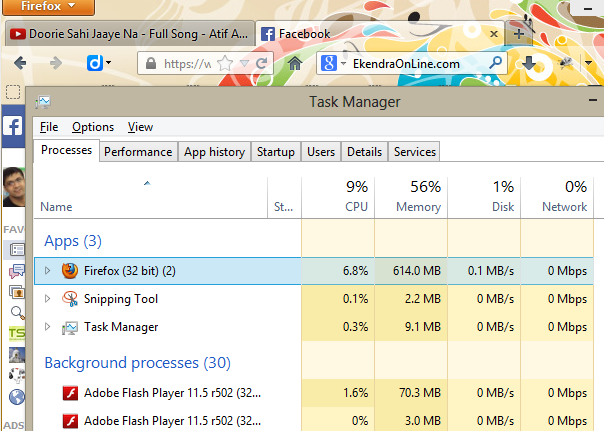Expand the Task Manager process row
The height and width of the screenshot is (431, 604).
(47, 327)
